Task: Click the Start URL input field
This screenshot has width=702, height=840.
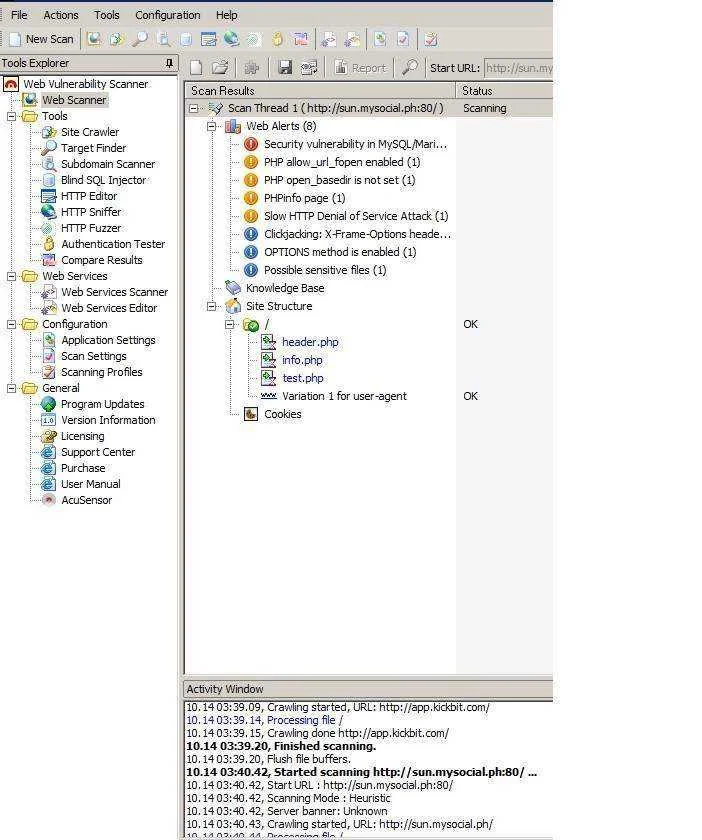Action: click(x=518, y=68)
